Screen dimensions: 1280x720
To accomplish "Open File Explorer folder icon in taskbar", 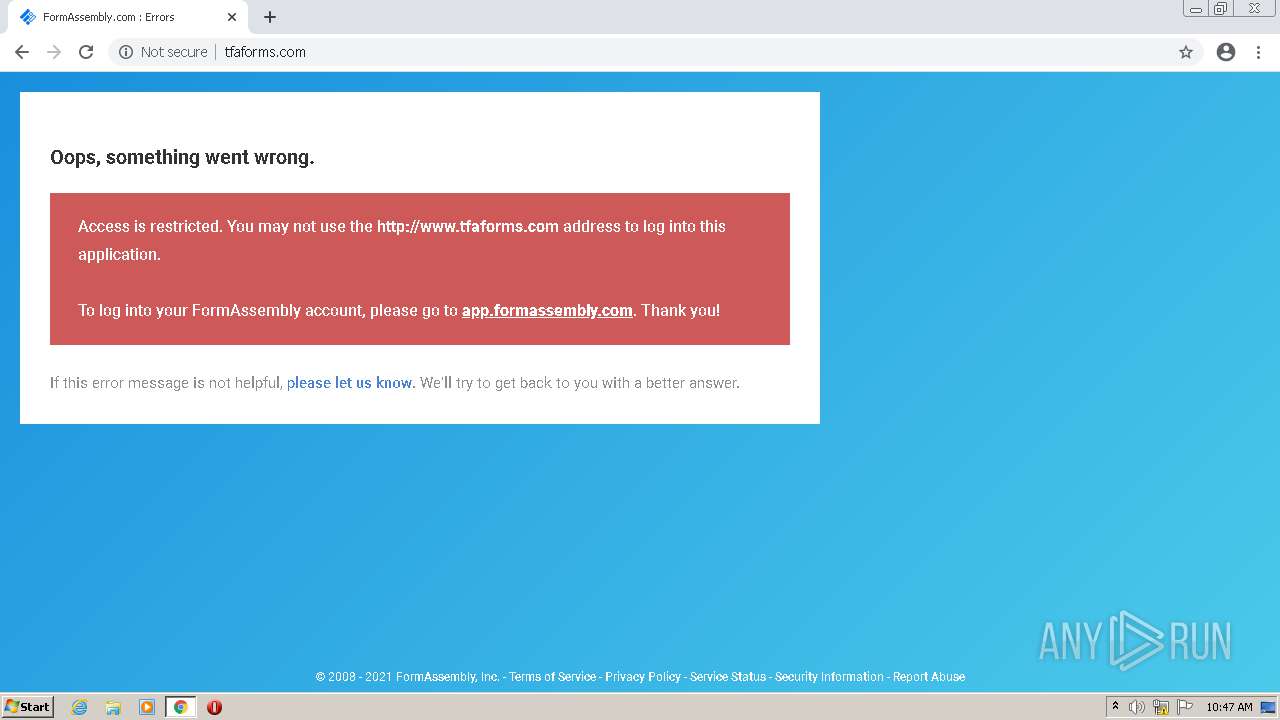I will 113,707.
